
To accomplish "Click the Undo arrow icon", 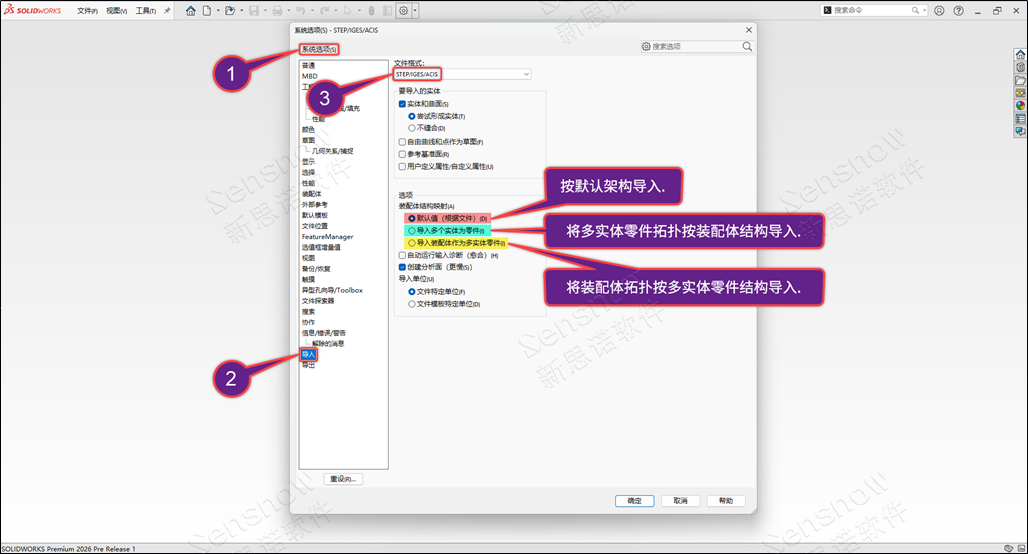I will [300, 10].
